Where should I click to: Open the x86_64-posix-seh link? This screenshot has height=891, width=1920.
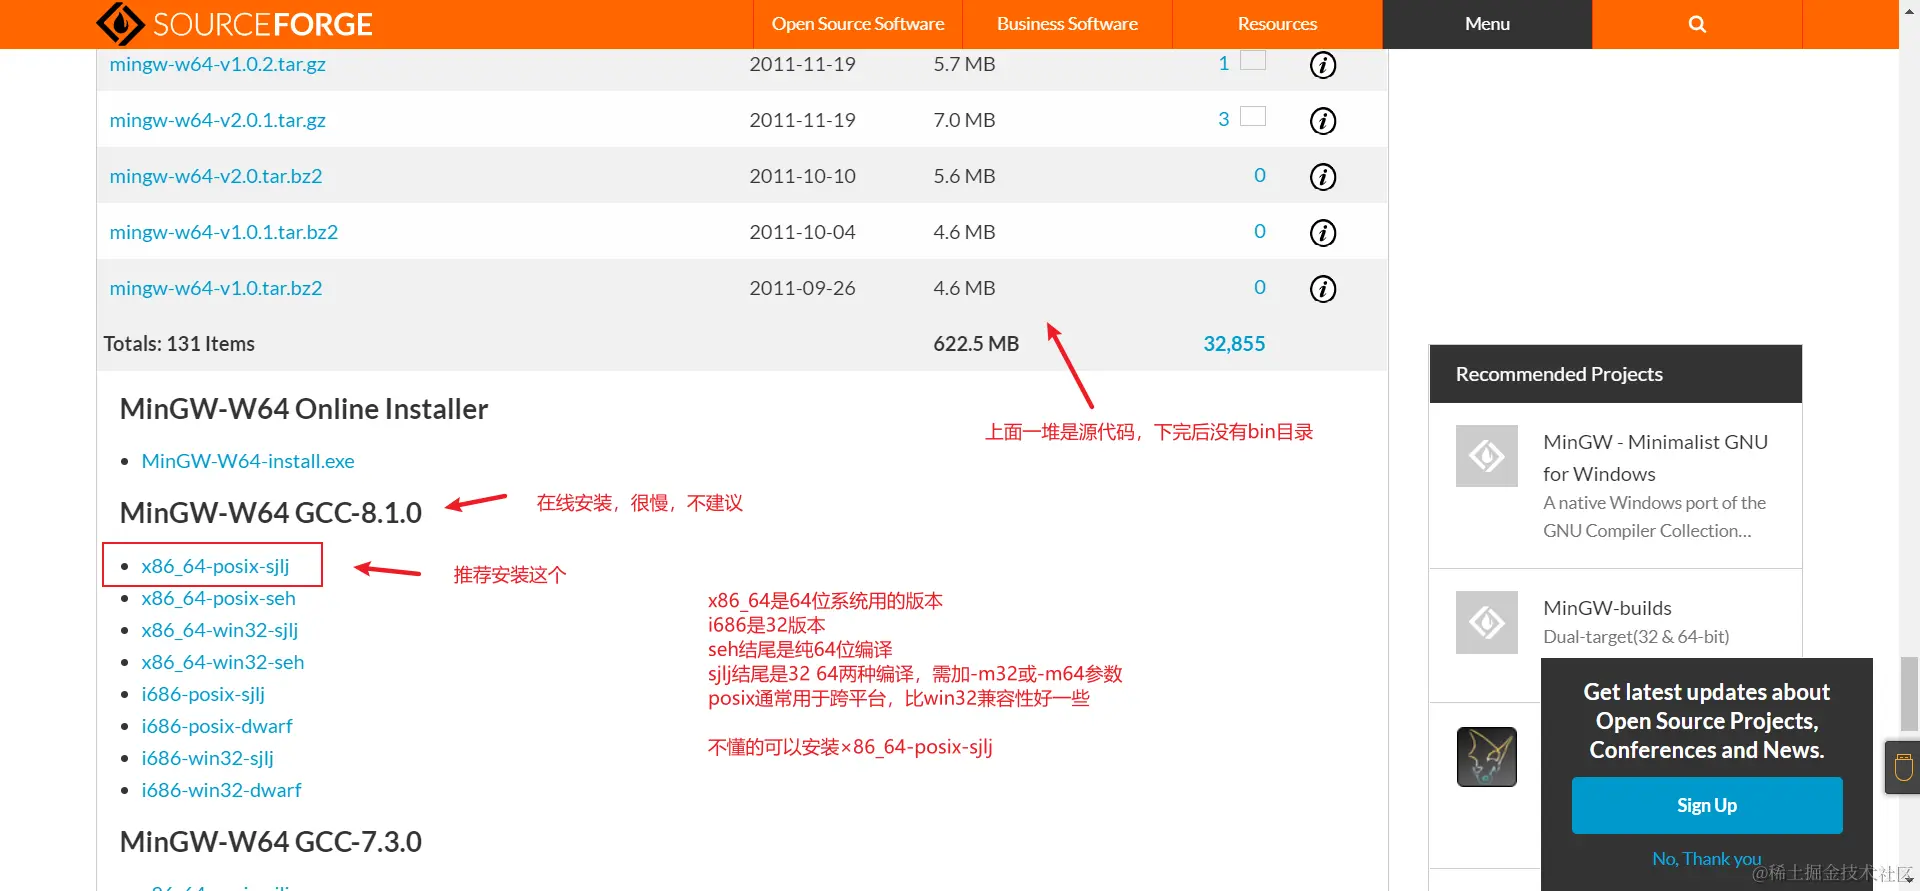pyautogui.click(x=218, y=598)
